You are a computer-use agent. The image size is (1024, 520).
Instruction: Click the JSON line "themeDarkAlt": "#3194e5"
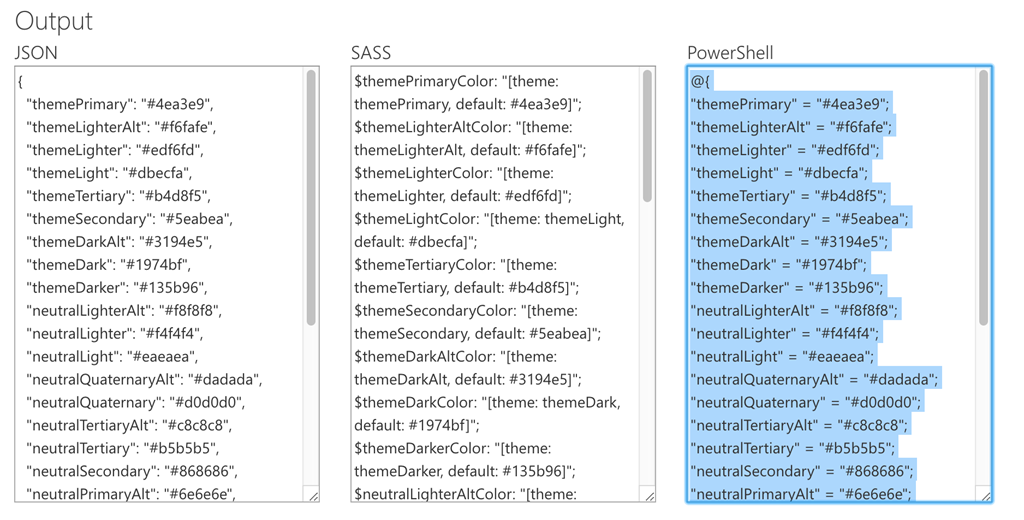[x=120, y=242]
